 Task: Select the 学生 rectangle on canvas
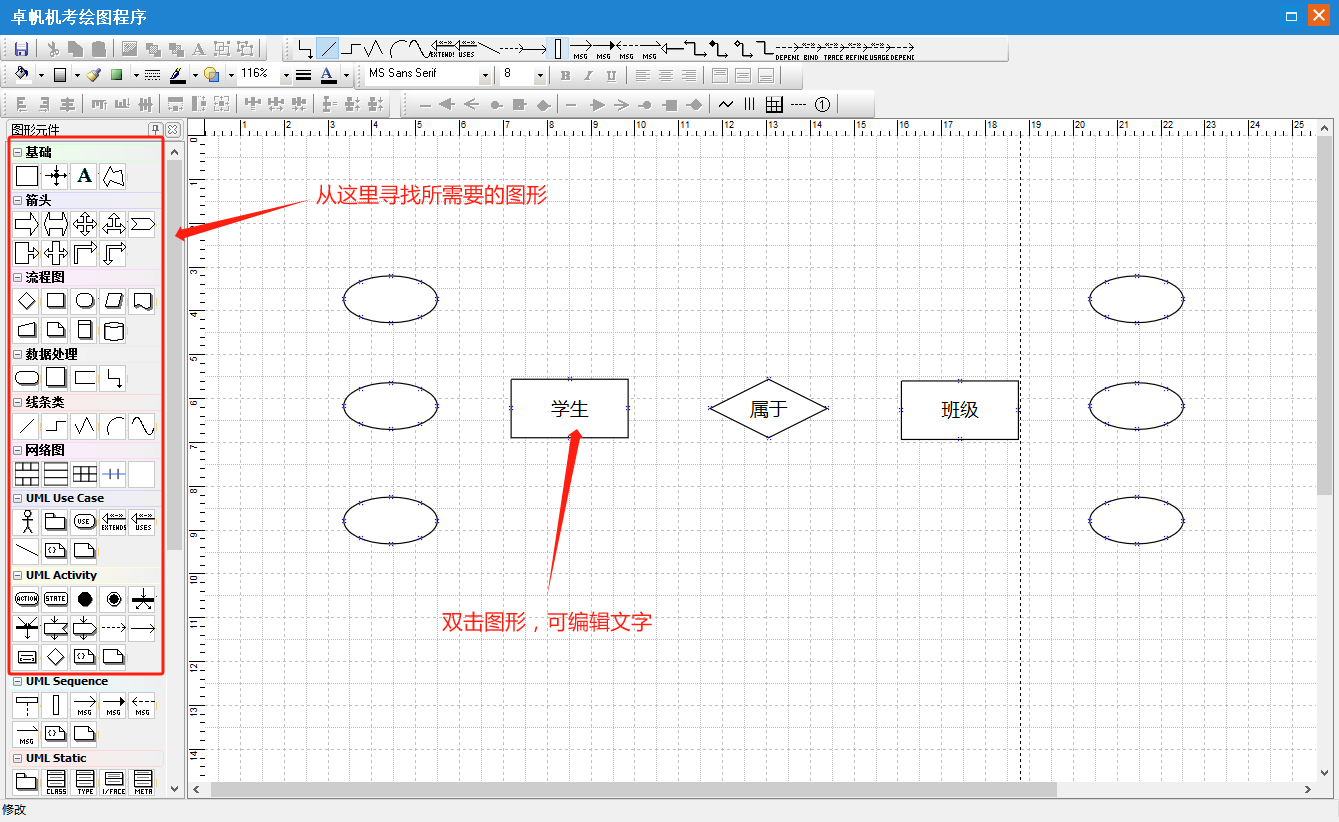click(x=569, y=408)
